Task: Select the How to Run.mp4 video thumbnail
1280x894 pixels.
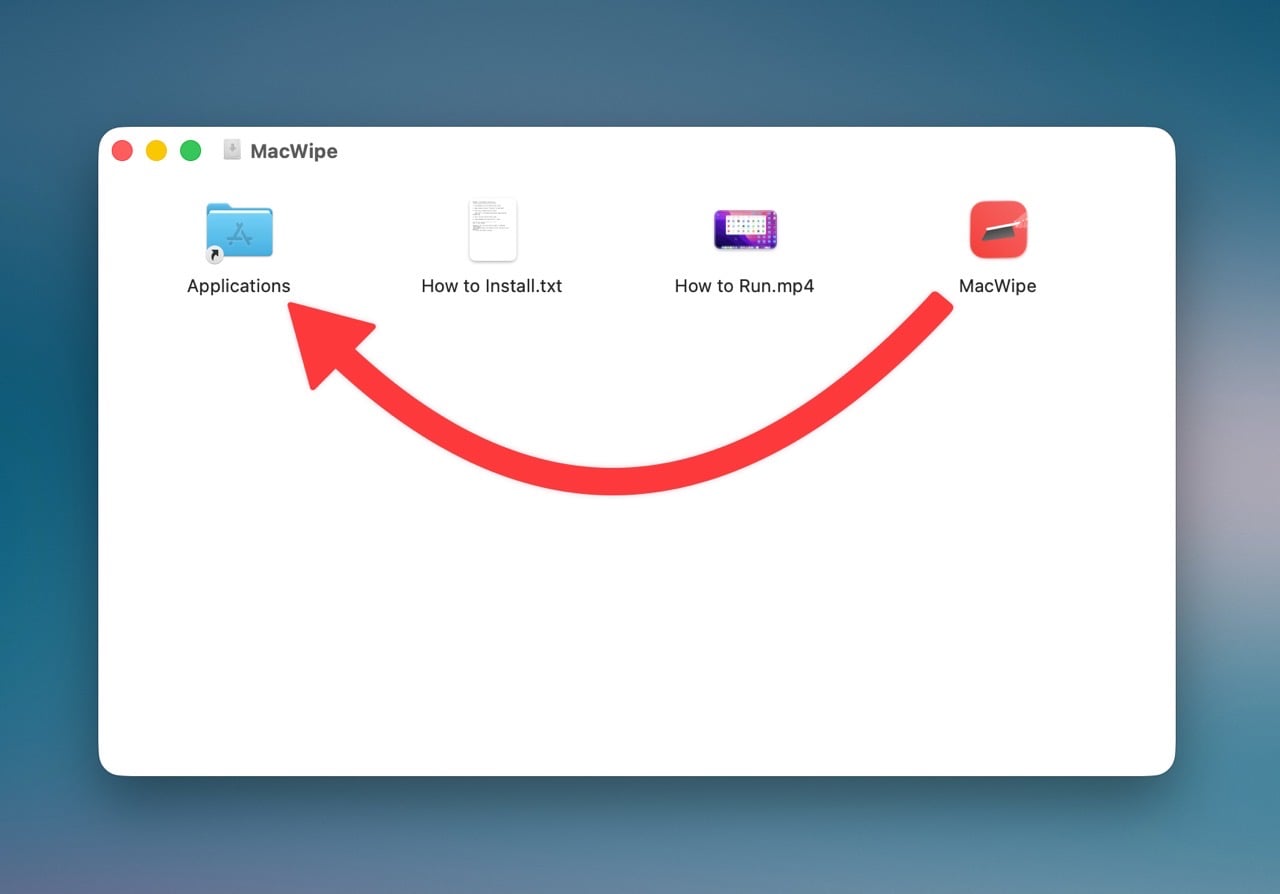Action: tap(745, 230)
